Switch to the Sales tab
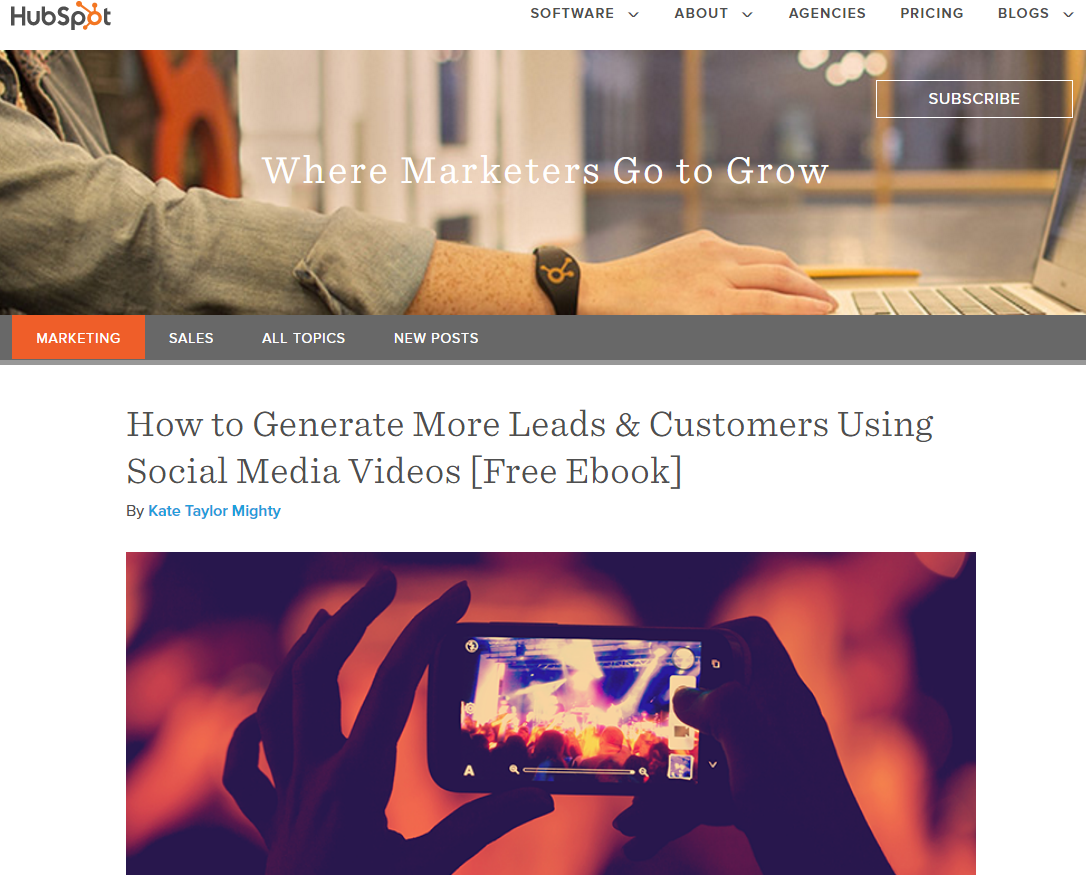The width and height of the screenshot is (1086, 875). click(191, 337)
